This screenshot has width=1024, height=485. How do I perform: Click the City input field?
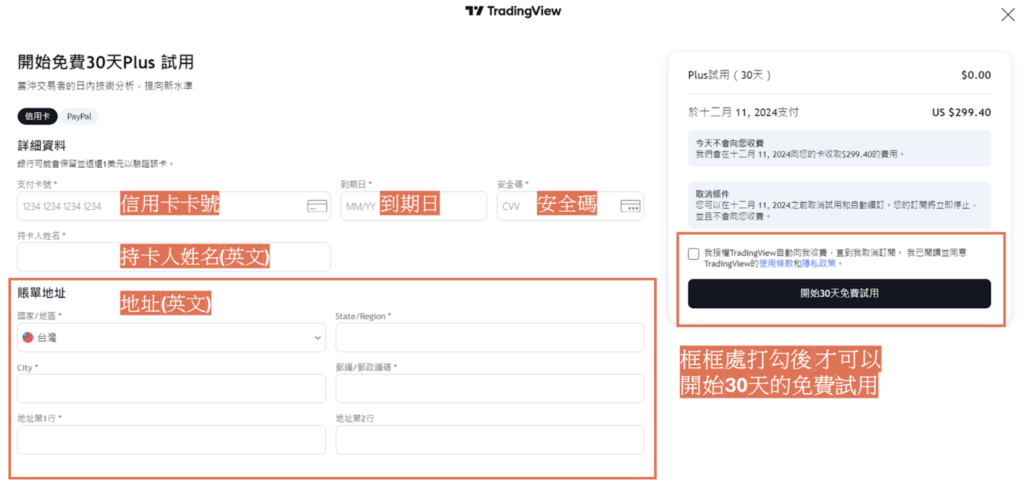point(171,388)
